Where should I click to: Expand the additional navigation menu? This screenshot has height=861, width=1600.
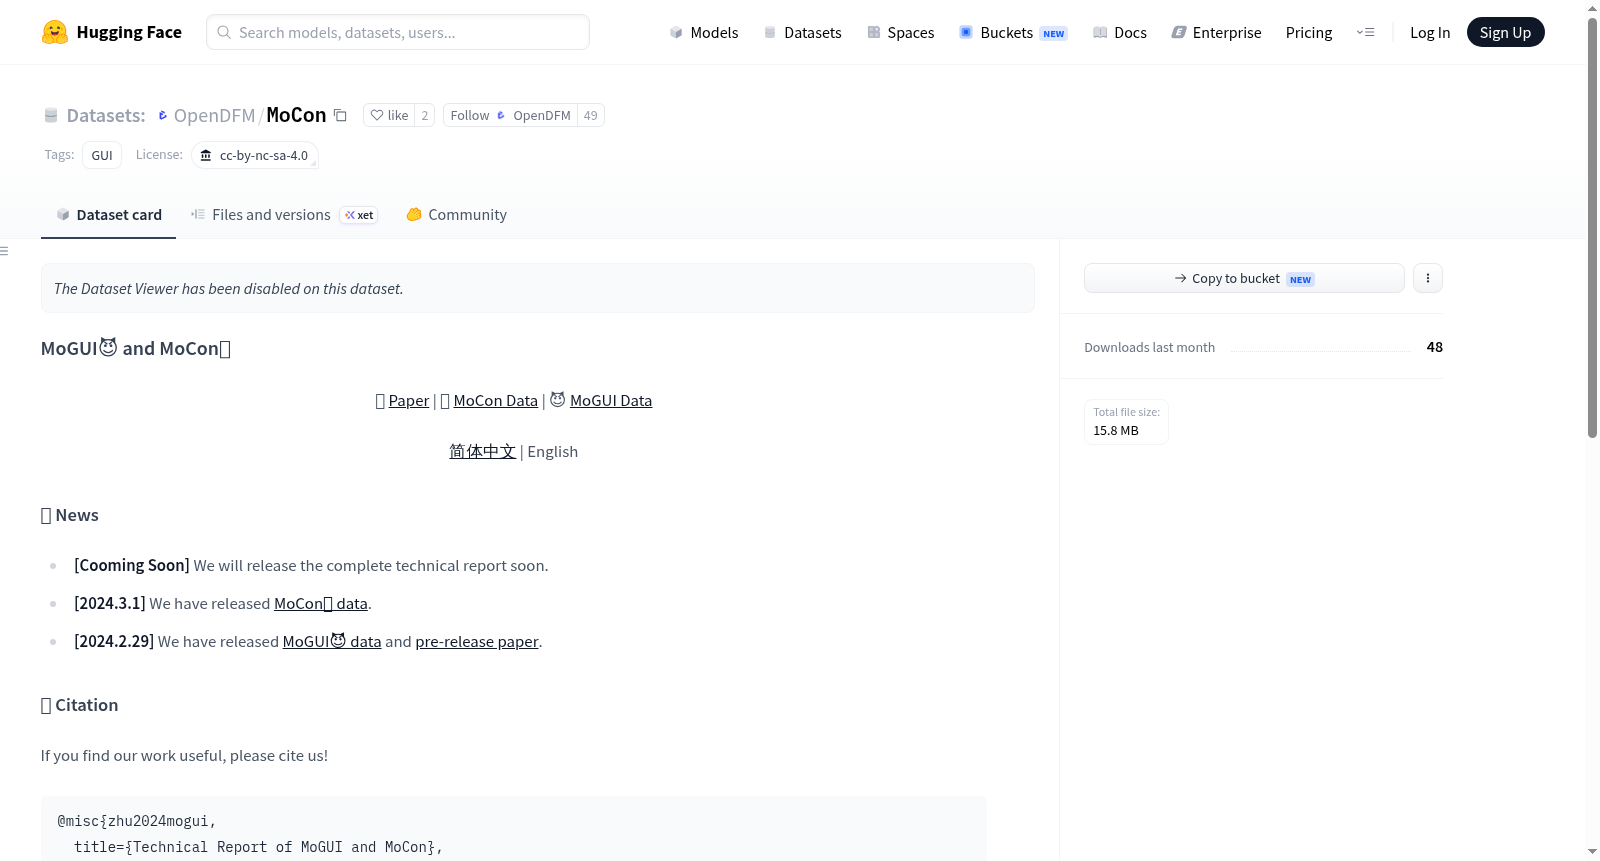pos(1365,32)
